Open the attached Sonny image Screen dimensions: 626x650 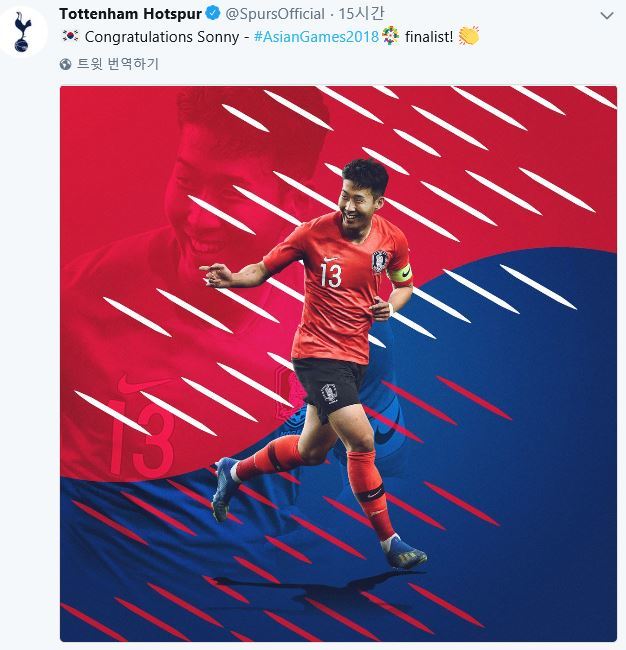pyautogui.click(x=338, y=364)
